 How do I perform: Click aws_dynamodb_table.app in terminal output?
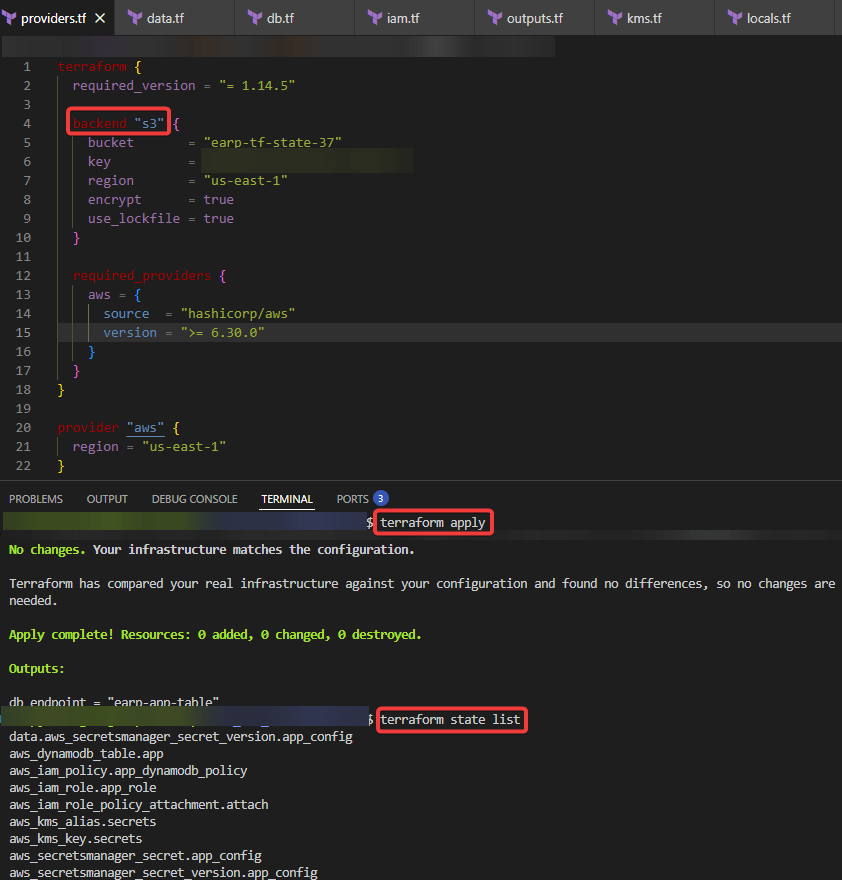click(x=86, y=754)
